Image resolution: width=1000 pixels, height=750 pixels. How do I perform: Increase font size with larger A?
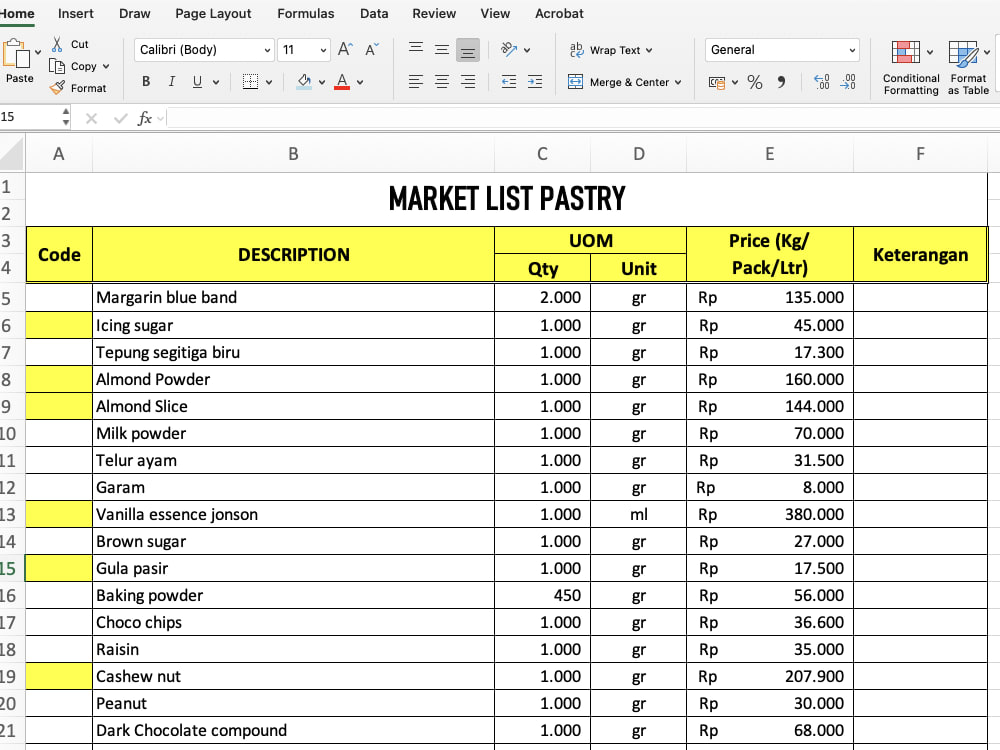pos(345,50)
